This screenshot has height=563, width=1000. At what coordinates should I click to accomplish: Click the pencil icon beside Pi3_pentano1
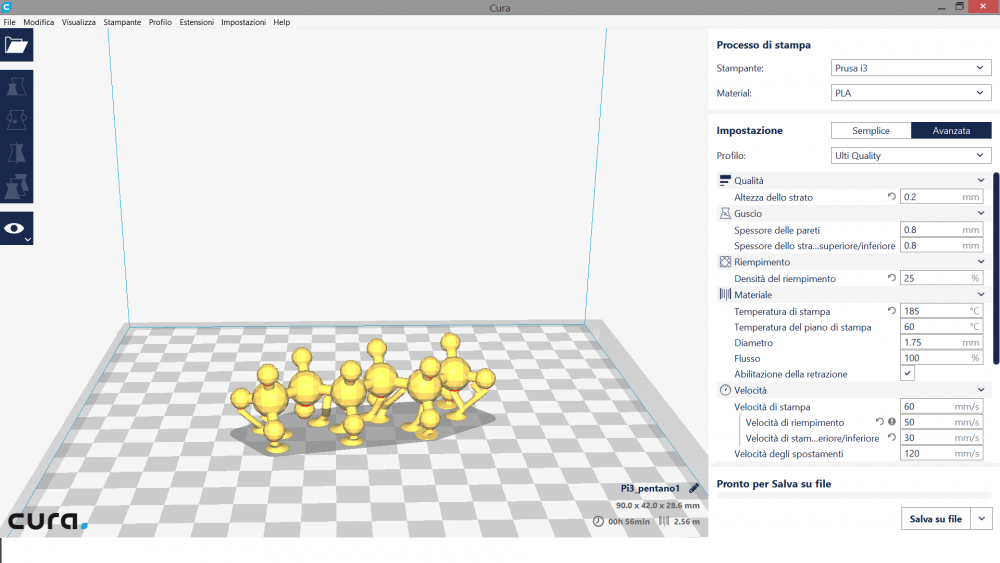pyautogui.click(x=695, y=488)
